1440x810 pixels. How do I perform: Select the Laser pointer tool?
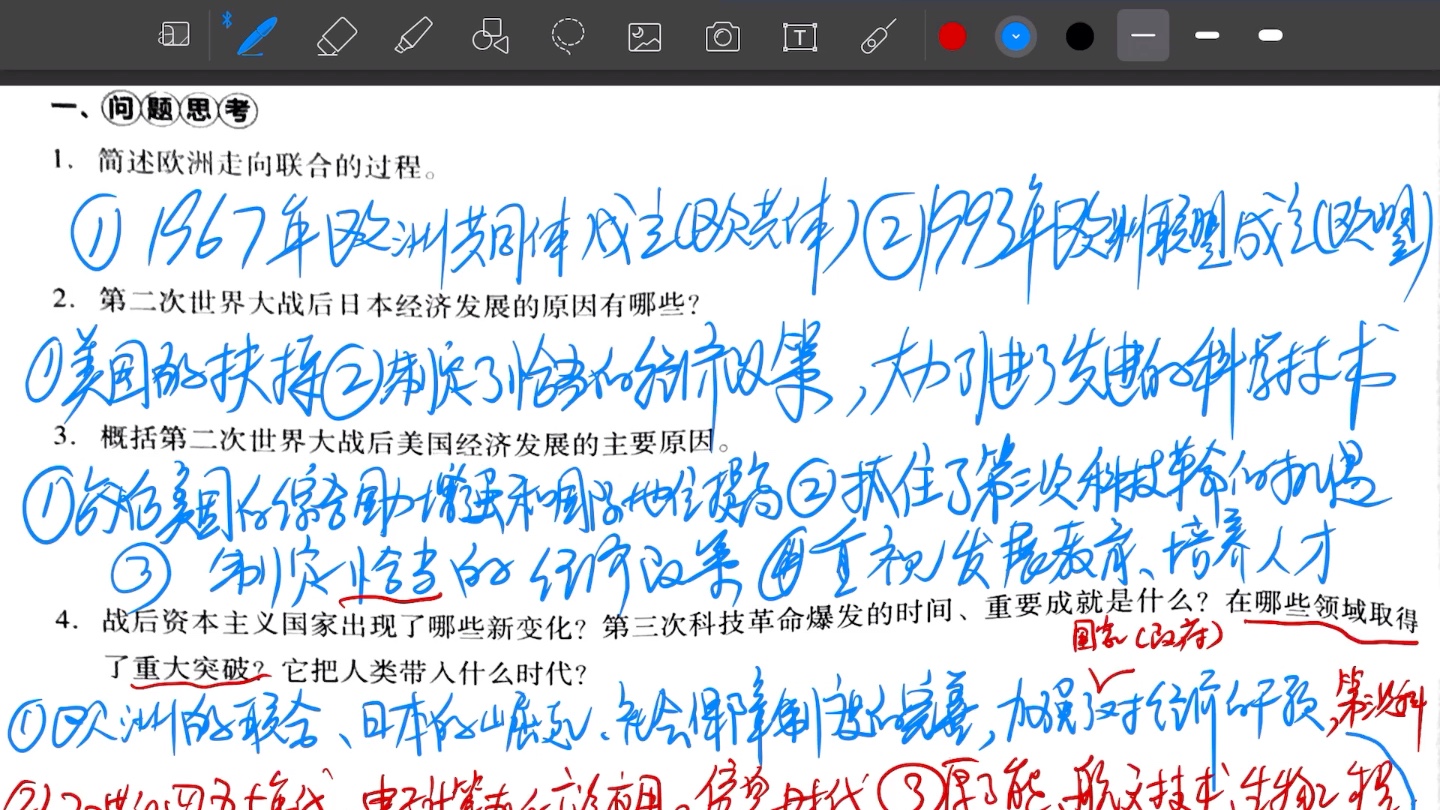coord(877,37)
